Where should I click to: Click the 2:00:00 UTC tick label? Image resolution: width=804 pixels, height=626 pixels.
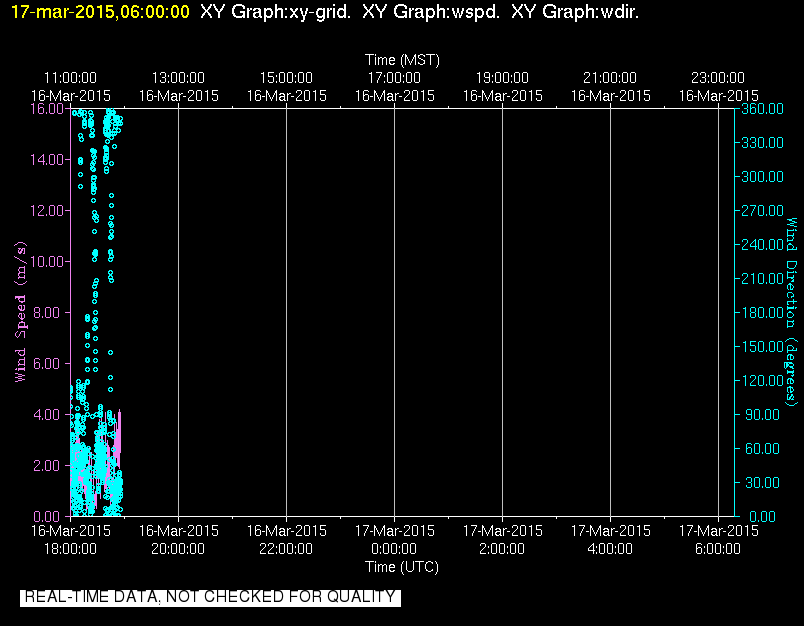[x=502, y=549]
